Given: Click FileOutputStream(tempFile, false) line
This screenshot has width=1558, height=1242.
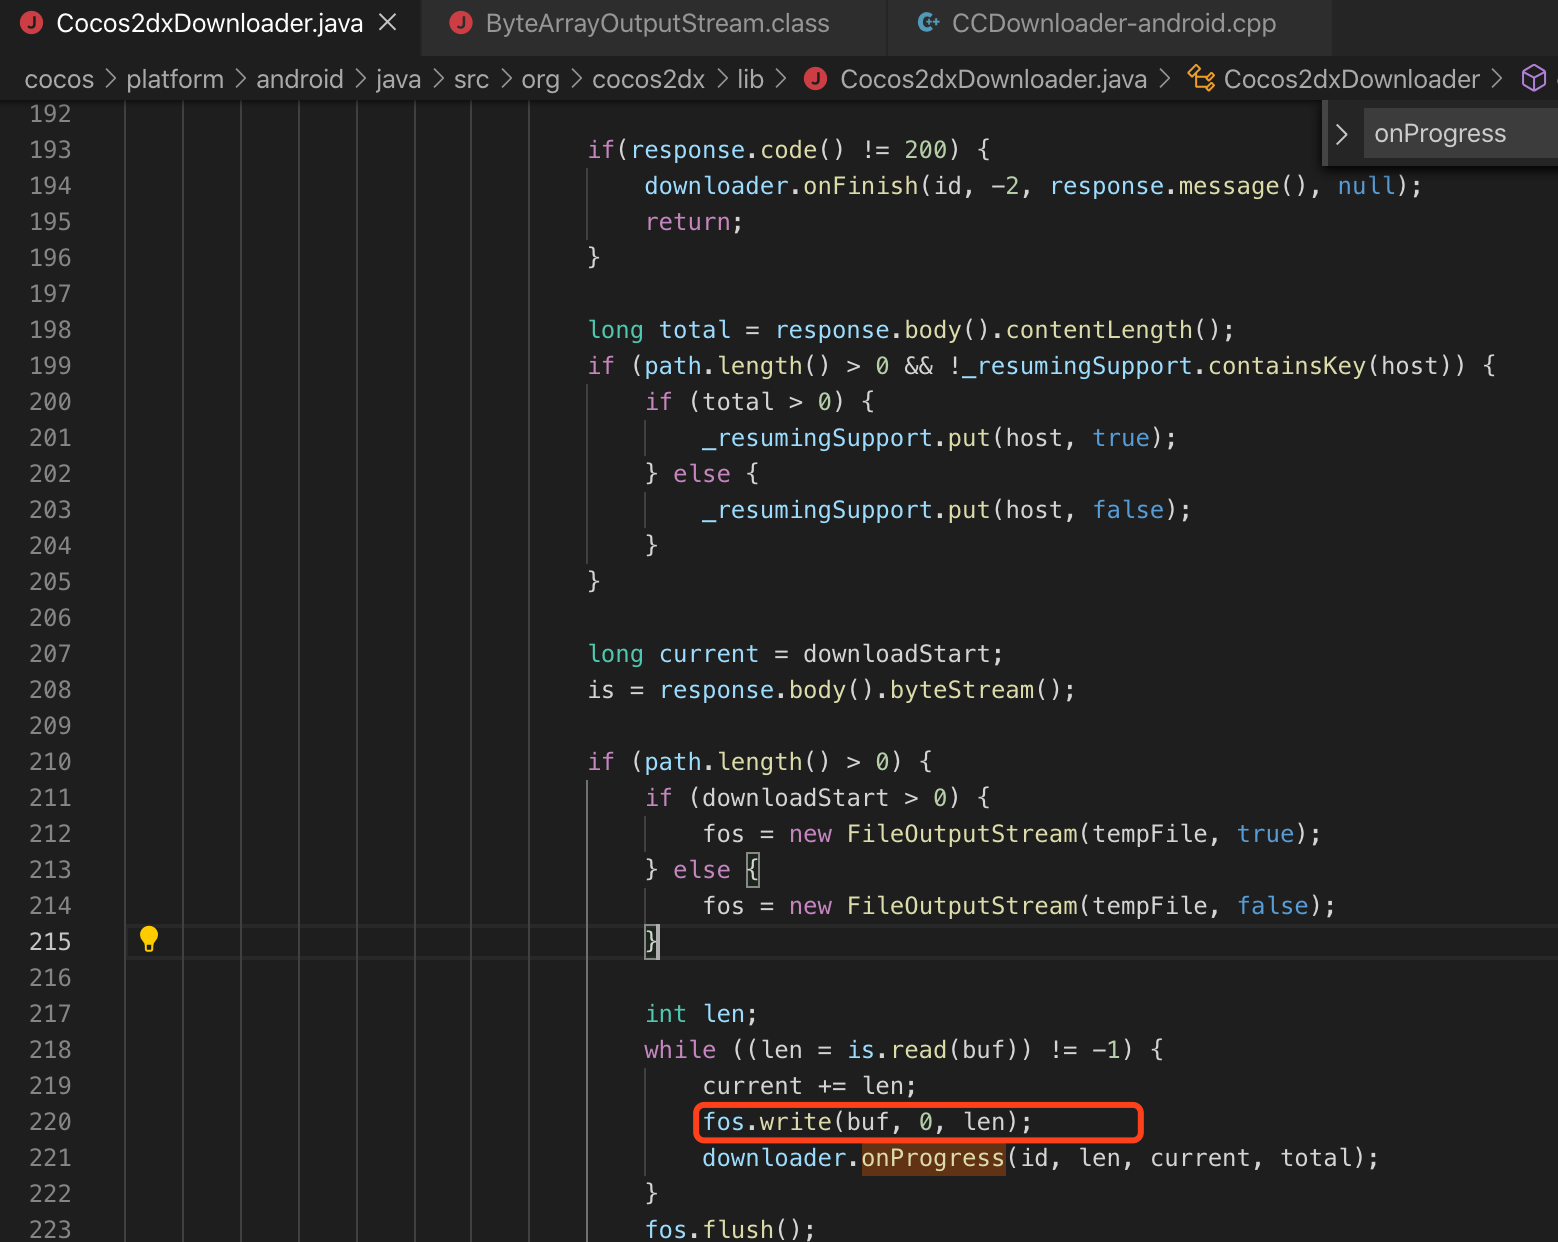Looking at the screenshot, I should 1019,906.
